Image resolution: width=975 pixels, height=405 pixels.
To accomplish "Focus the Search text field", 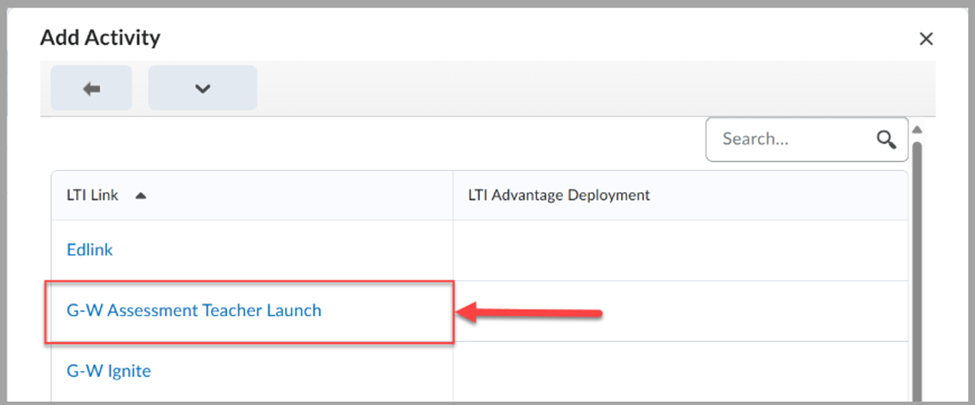I will coord(806,139).
